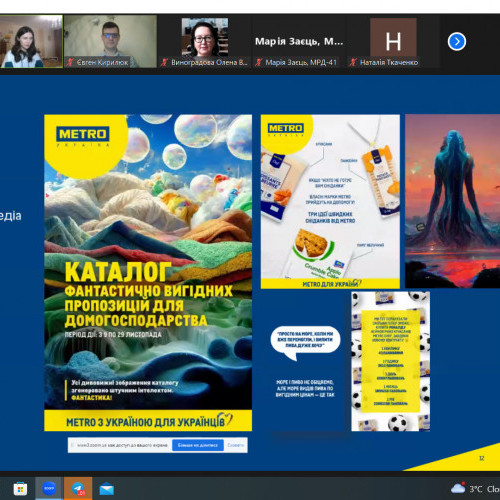500x500 pixels.
Task: Click the METRO breakfast ideas poster
Action: pyautogui.click(x=330, y=201)
